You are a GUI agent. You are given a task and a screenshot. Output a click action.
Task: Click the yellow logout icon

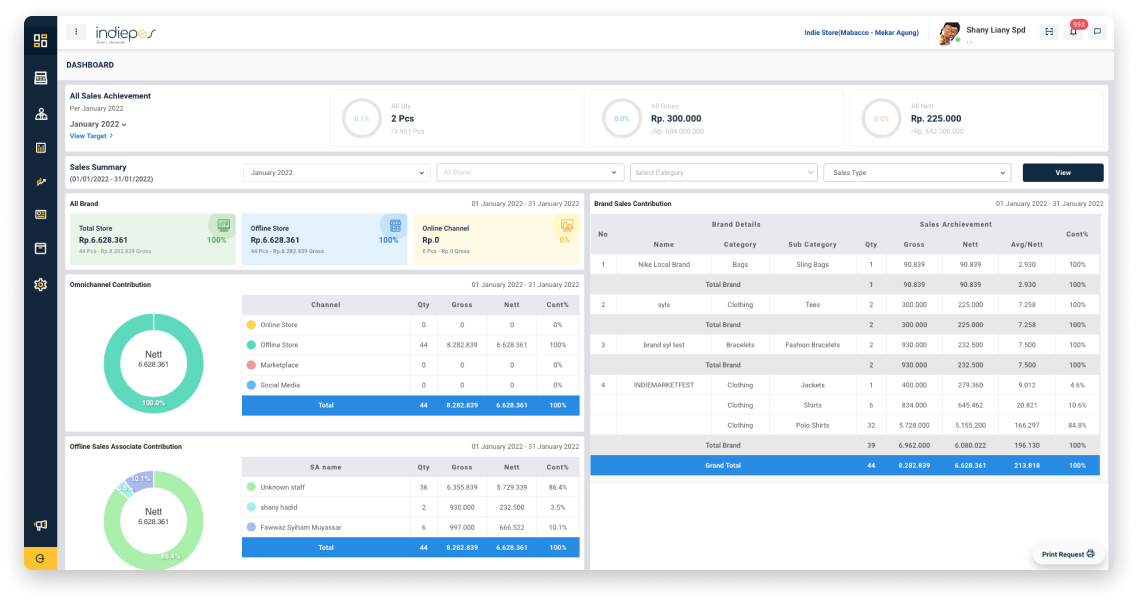[41, 558]
